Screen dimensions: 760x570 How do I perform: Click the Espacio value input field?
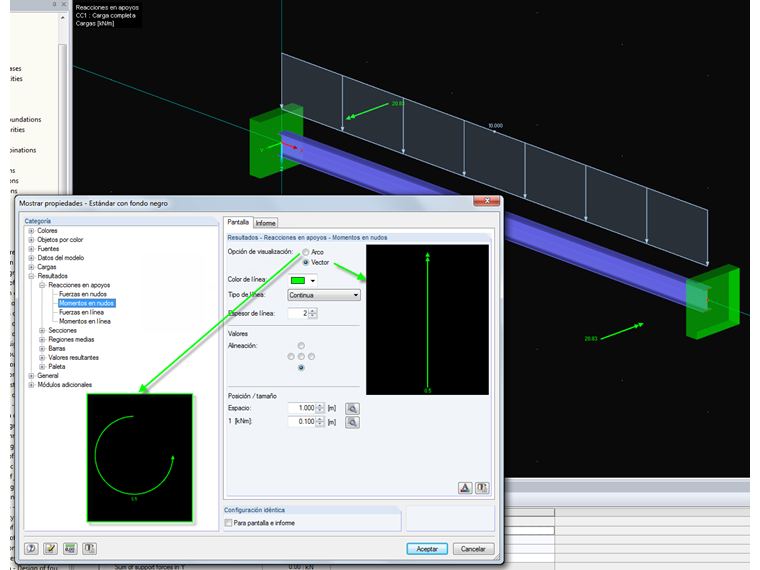coord(301,408)
